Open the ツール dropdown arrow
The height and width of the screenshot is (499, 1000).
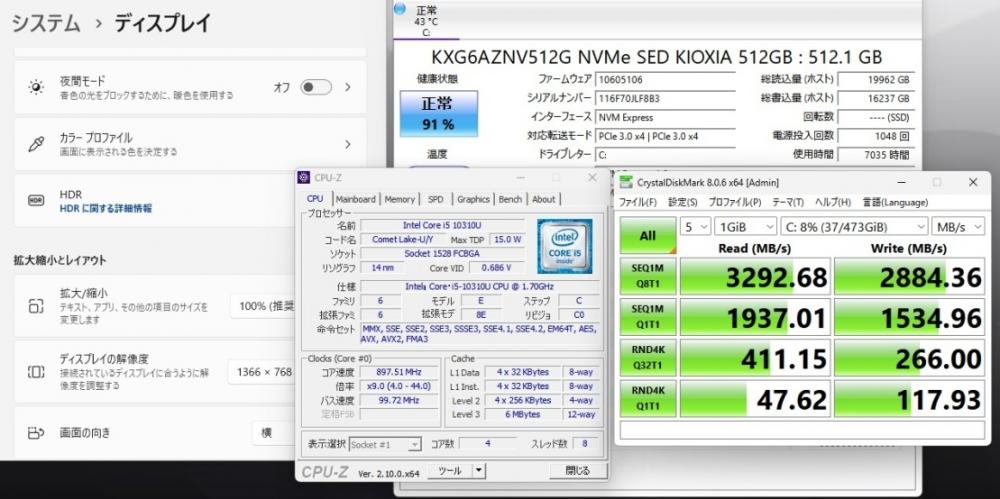(x=479, y=471)
